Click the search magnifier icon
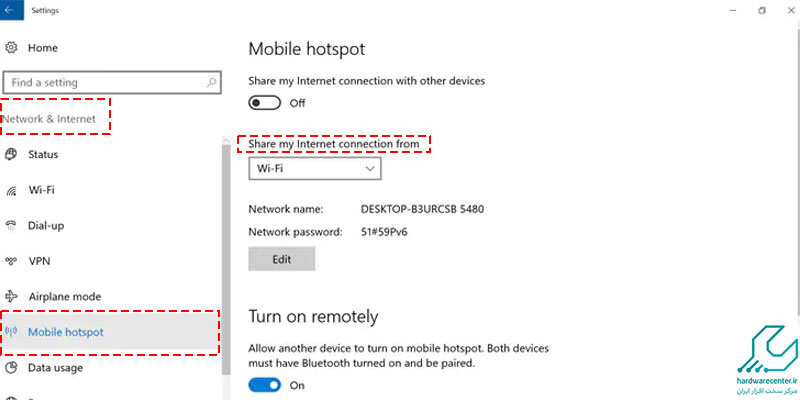 pyautogui.click(x=211, y=83)
